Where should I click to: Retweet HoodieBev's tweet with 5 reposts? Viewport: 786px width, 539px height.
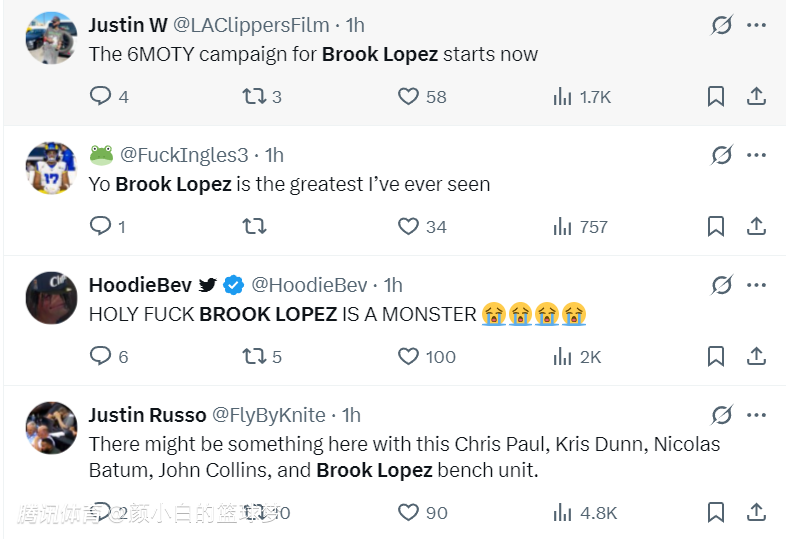tap(254, 356)
